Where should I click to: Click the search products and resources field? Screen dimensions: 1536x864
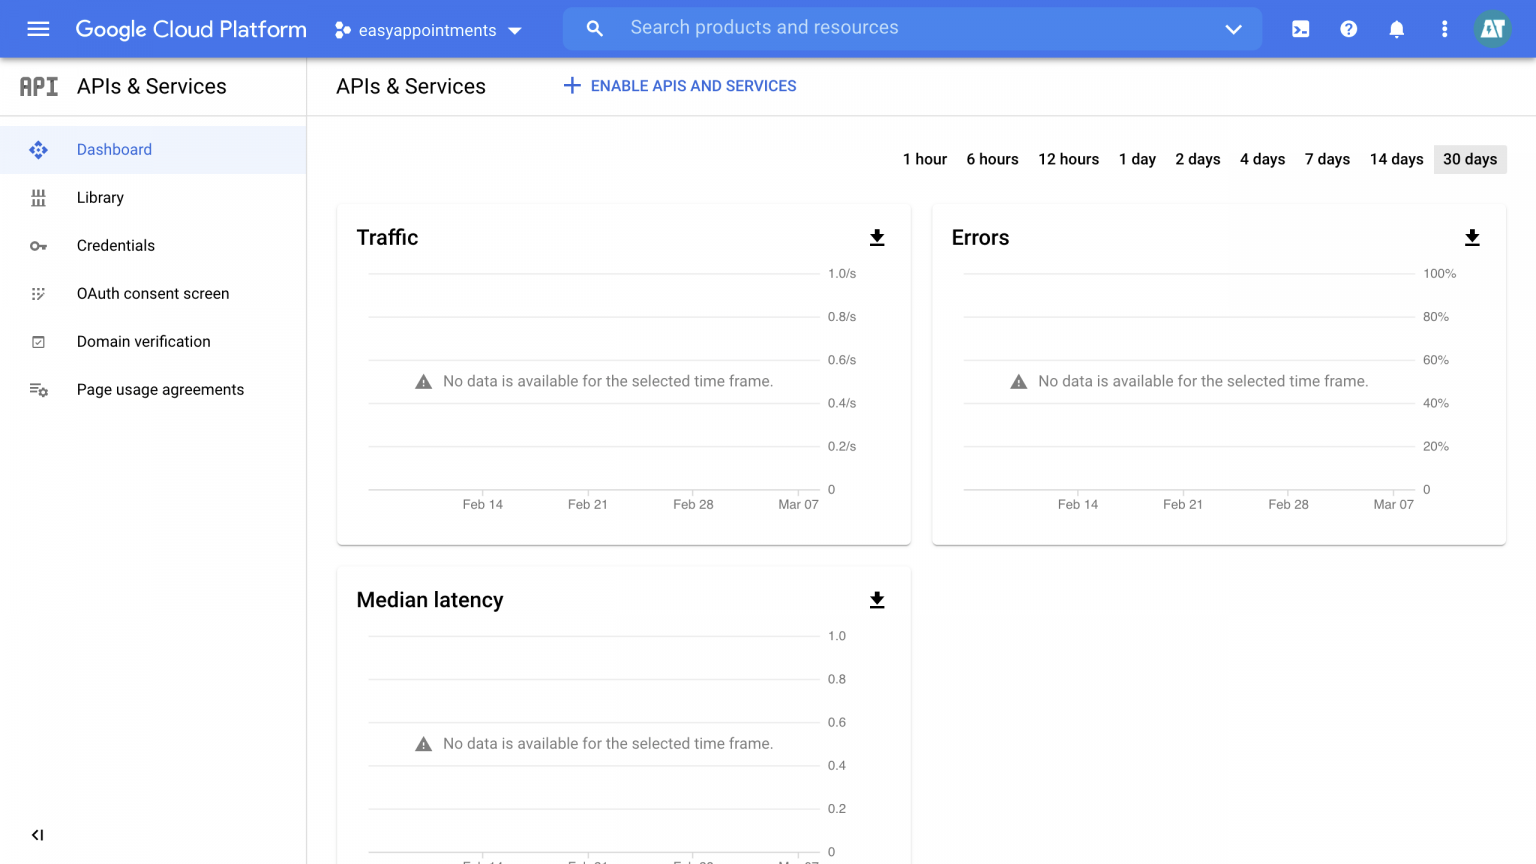coord(900,28)
